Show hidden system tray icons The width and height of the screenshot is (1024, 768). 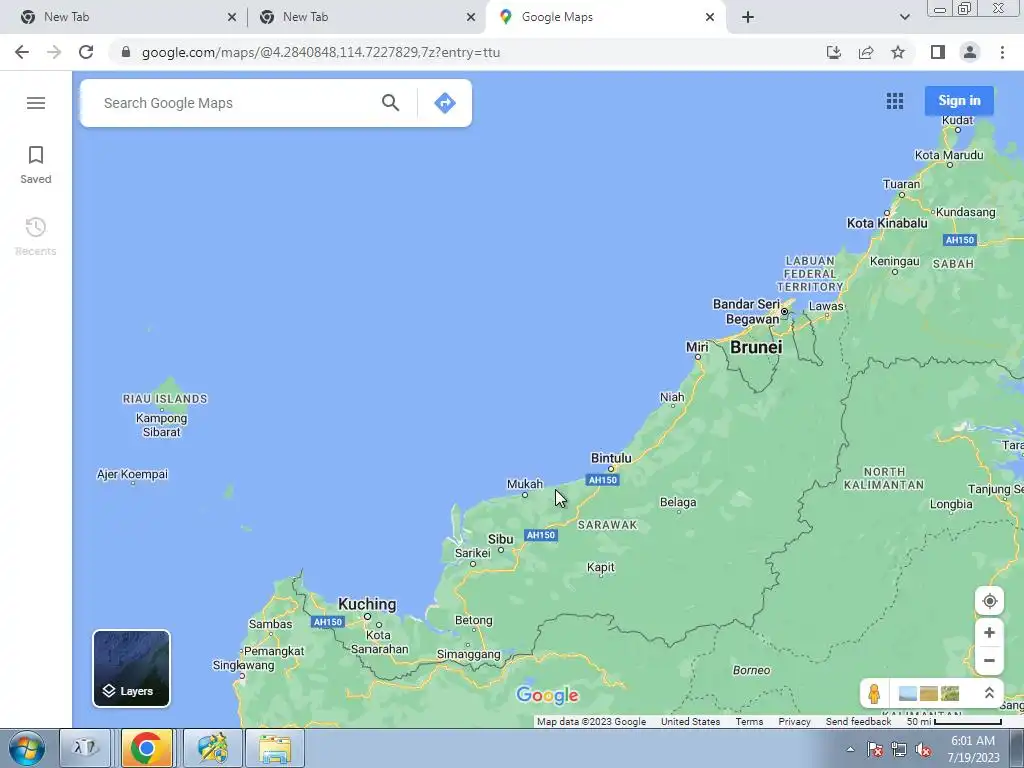point(850,749)
